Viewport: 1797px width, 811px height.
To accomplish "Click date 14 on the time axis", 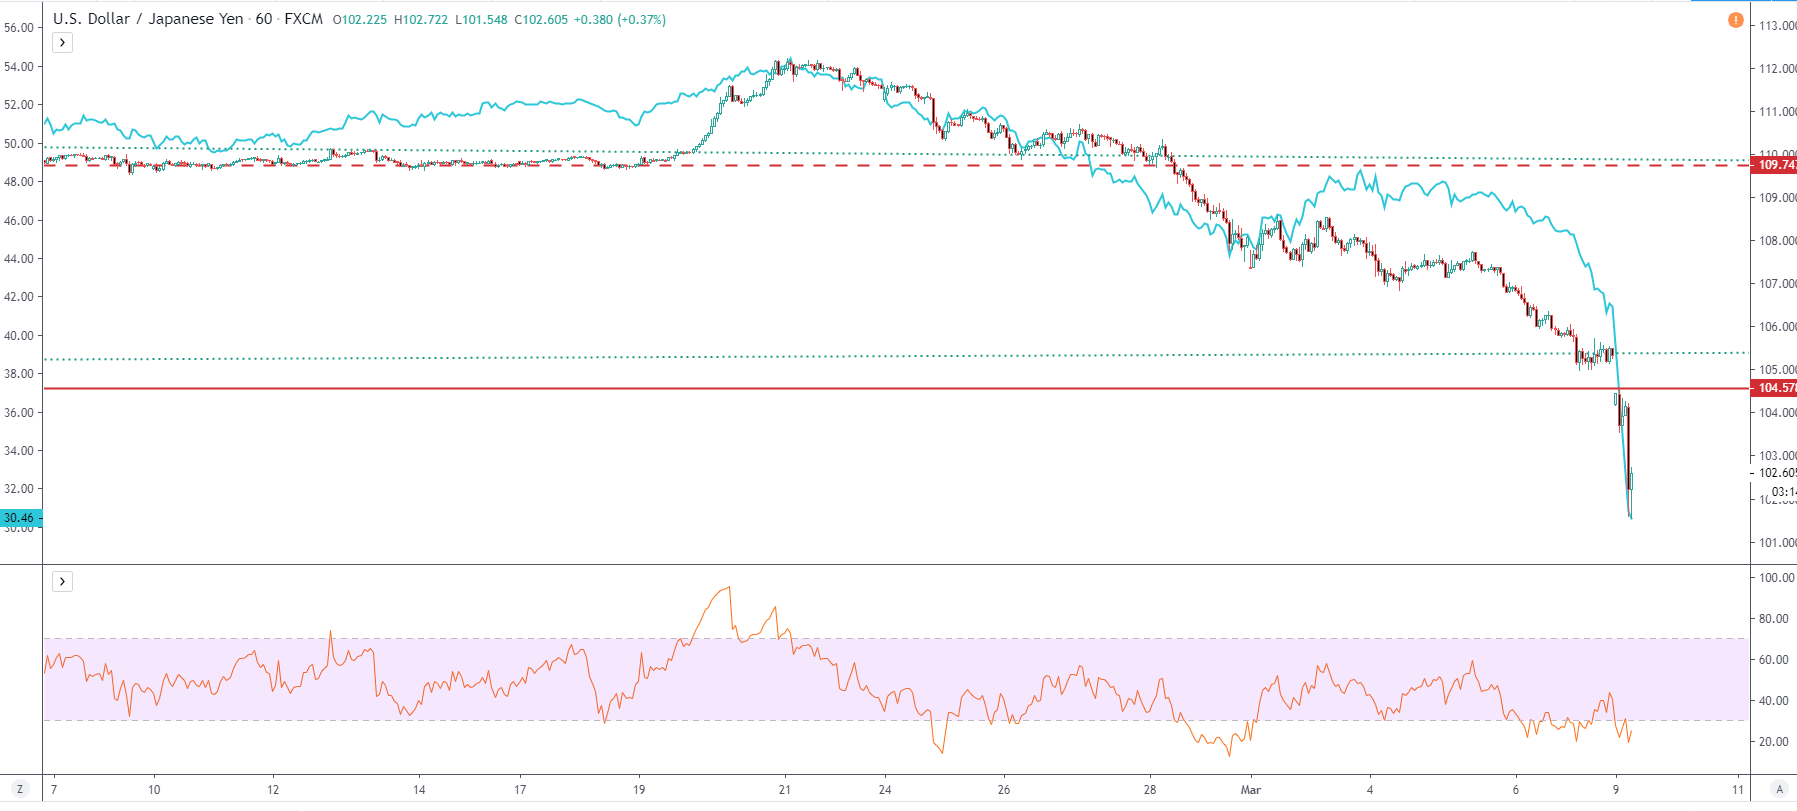I will 419,790.
